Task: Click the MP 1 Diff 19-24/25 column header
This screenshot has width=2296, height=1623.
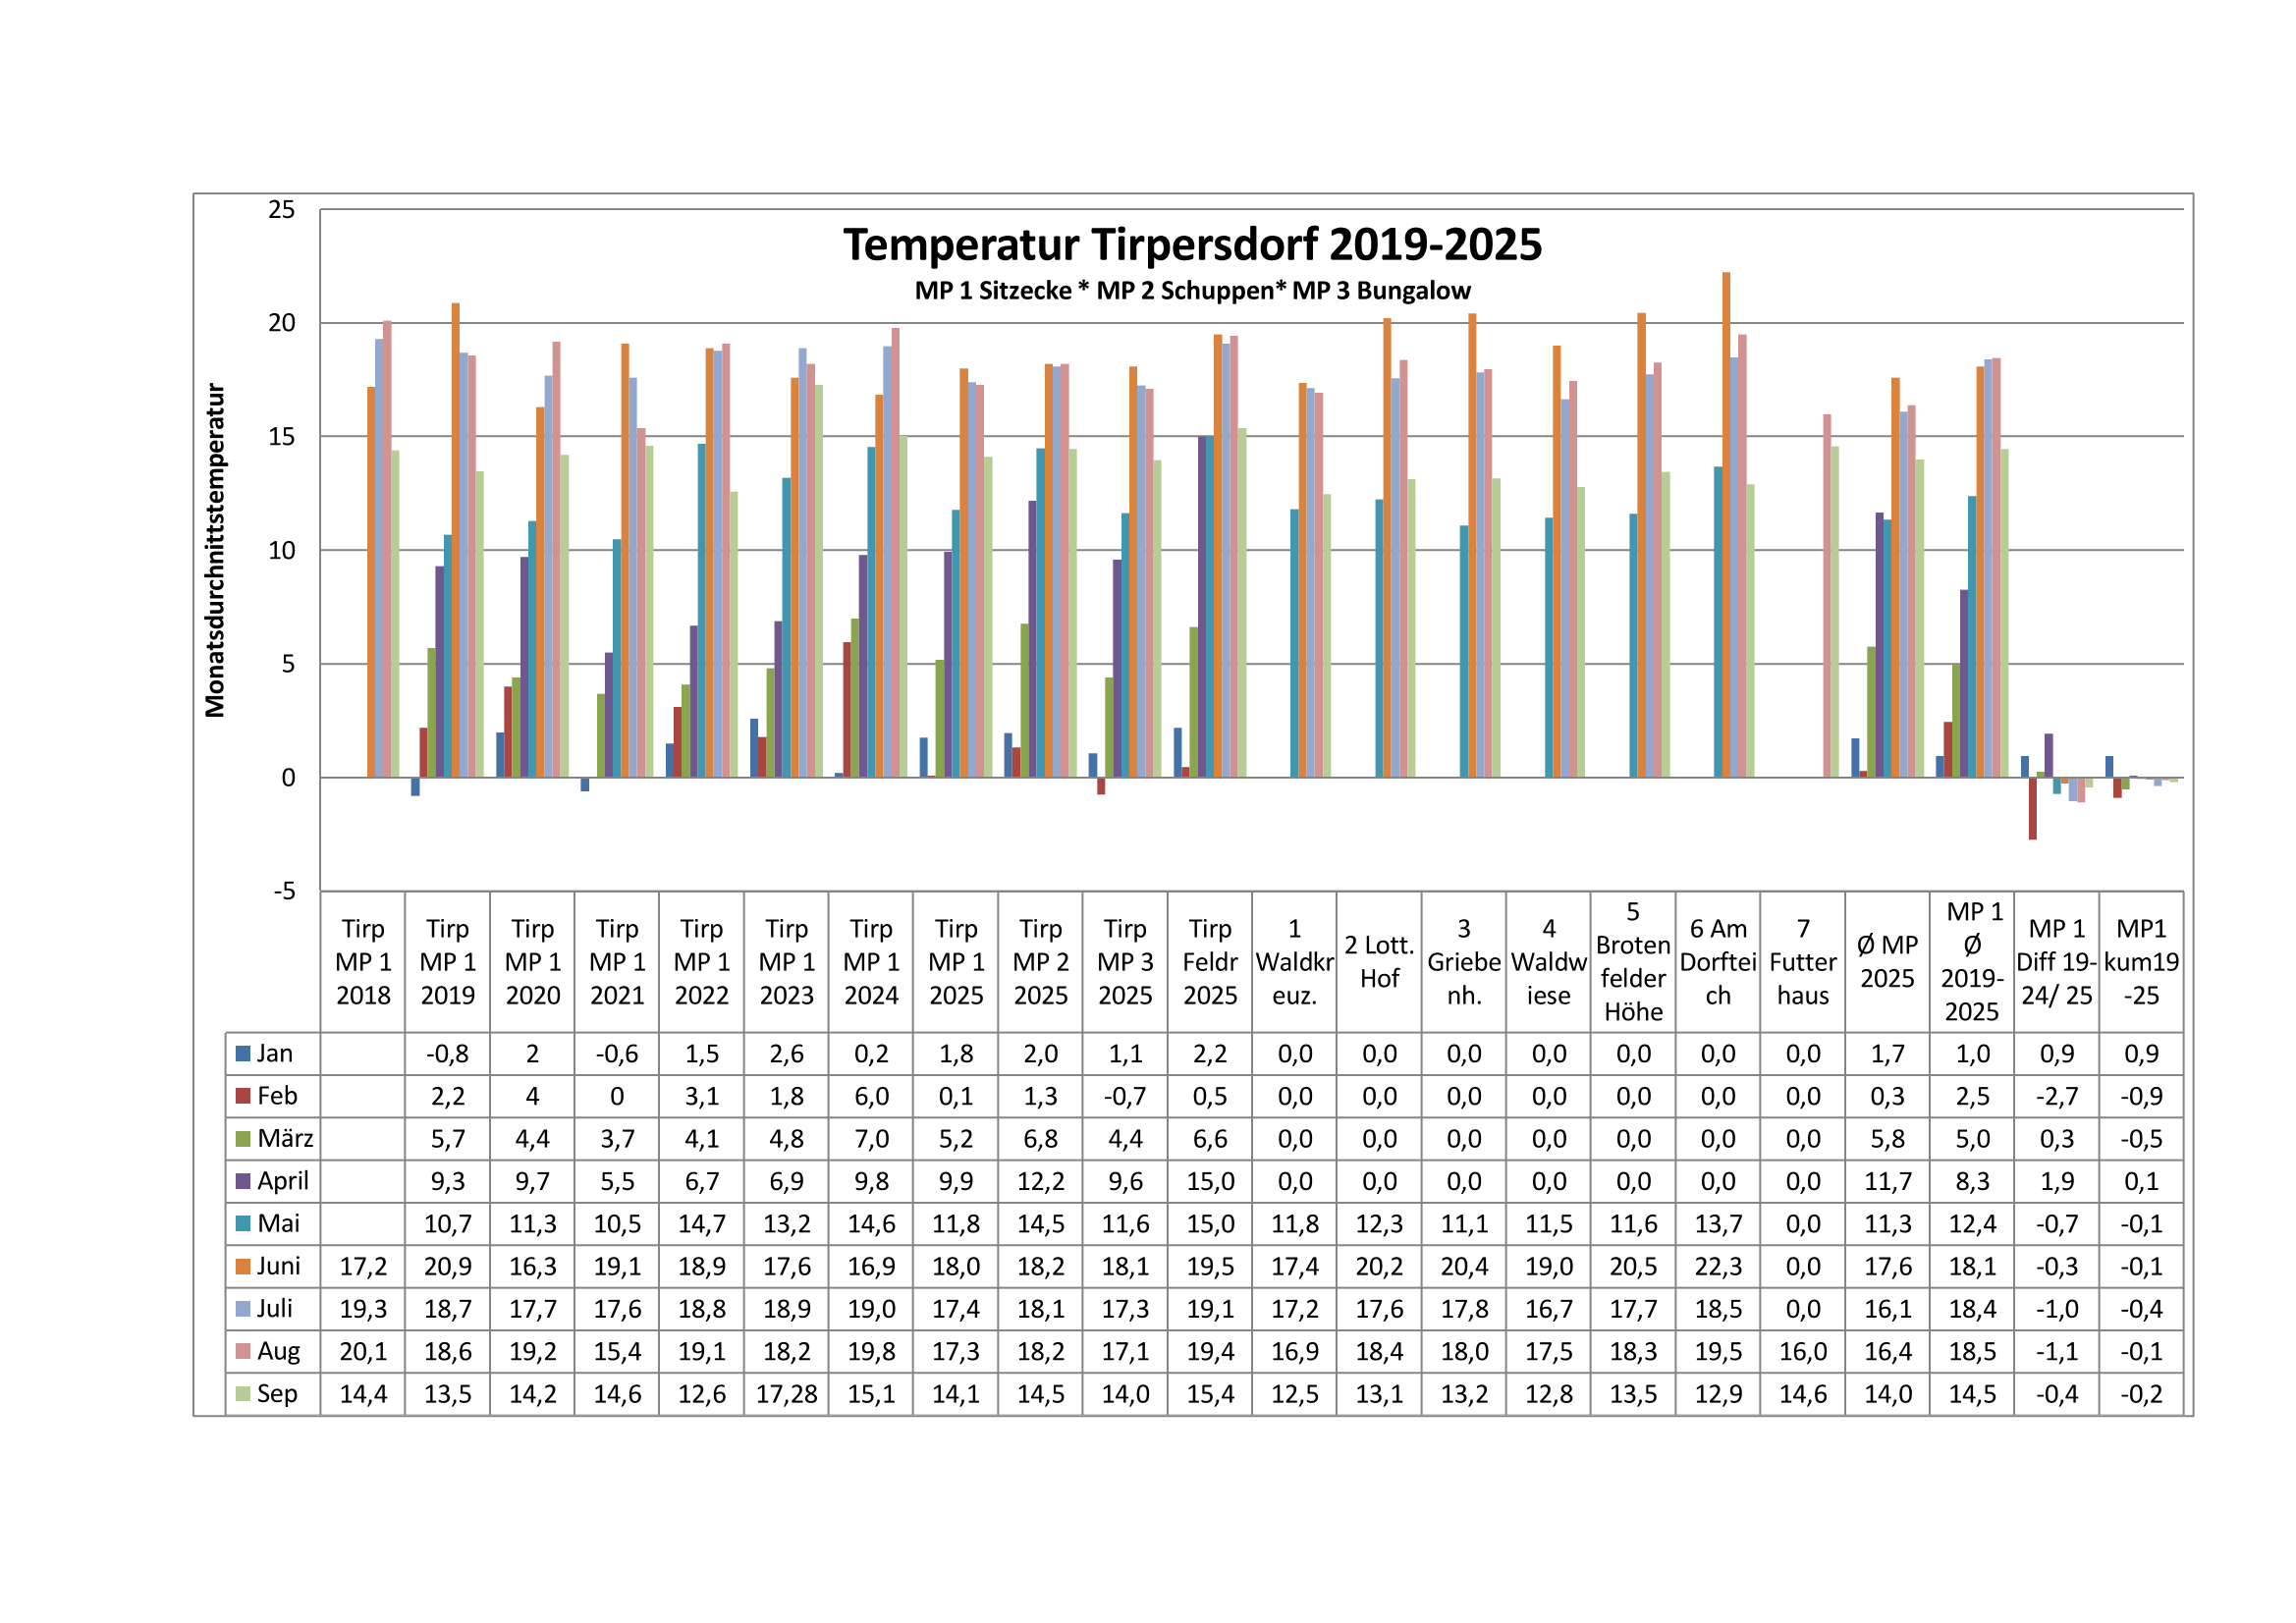Action: 2056,962
